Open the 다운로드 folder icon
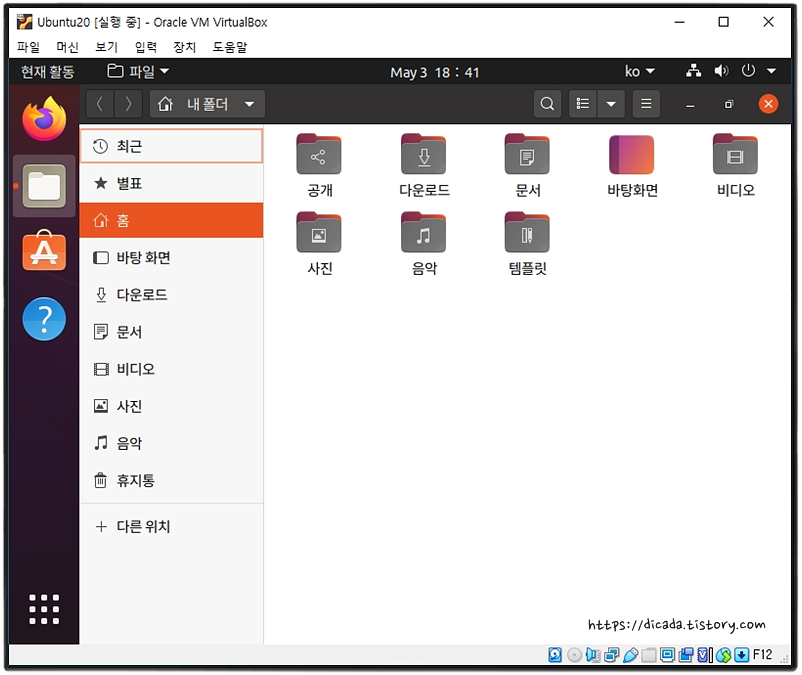The image size is (802, 675). coord(424,154)
